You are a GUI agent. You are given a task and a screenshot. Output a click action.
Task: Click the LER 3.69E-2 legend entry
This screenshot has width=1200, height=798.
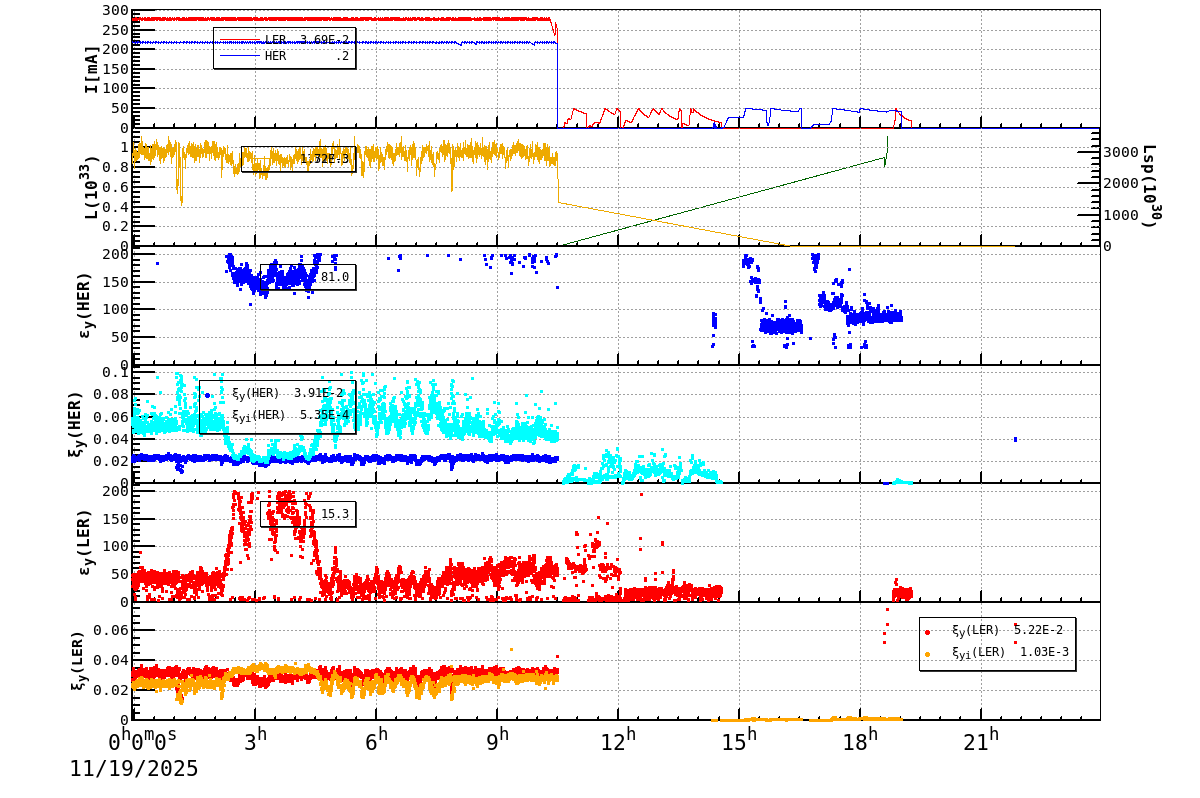tap(284, 40)
